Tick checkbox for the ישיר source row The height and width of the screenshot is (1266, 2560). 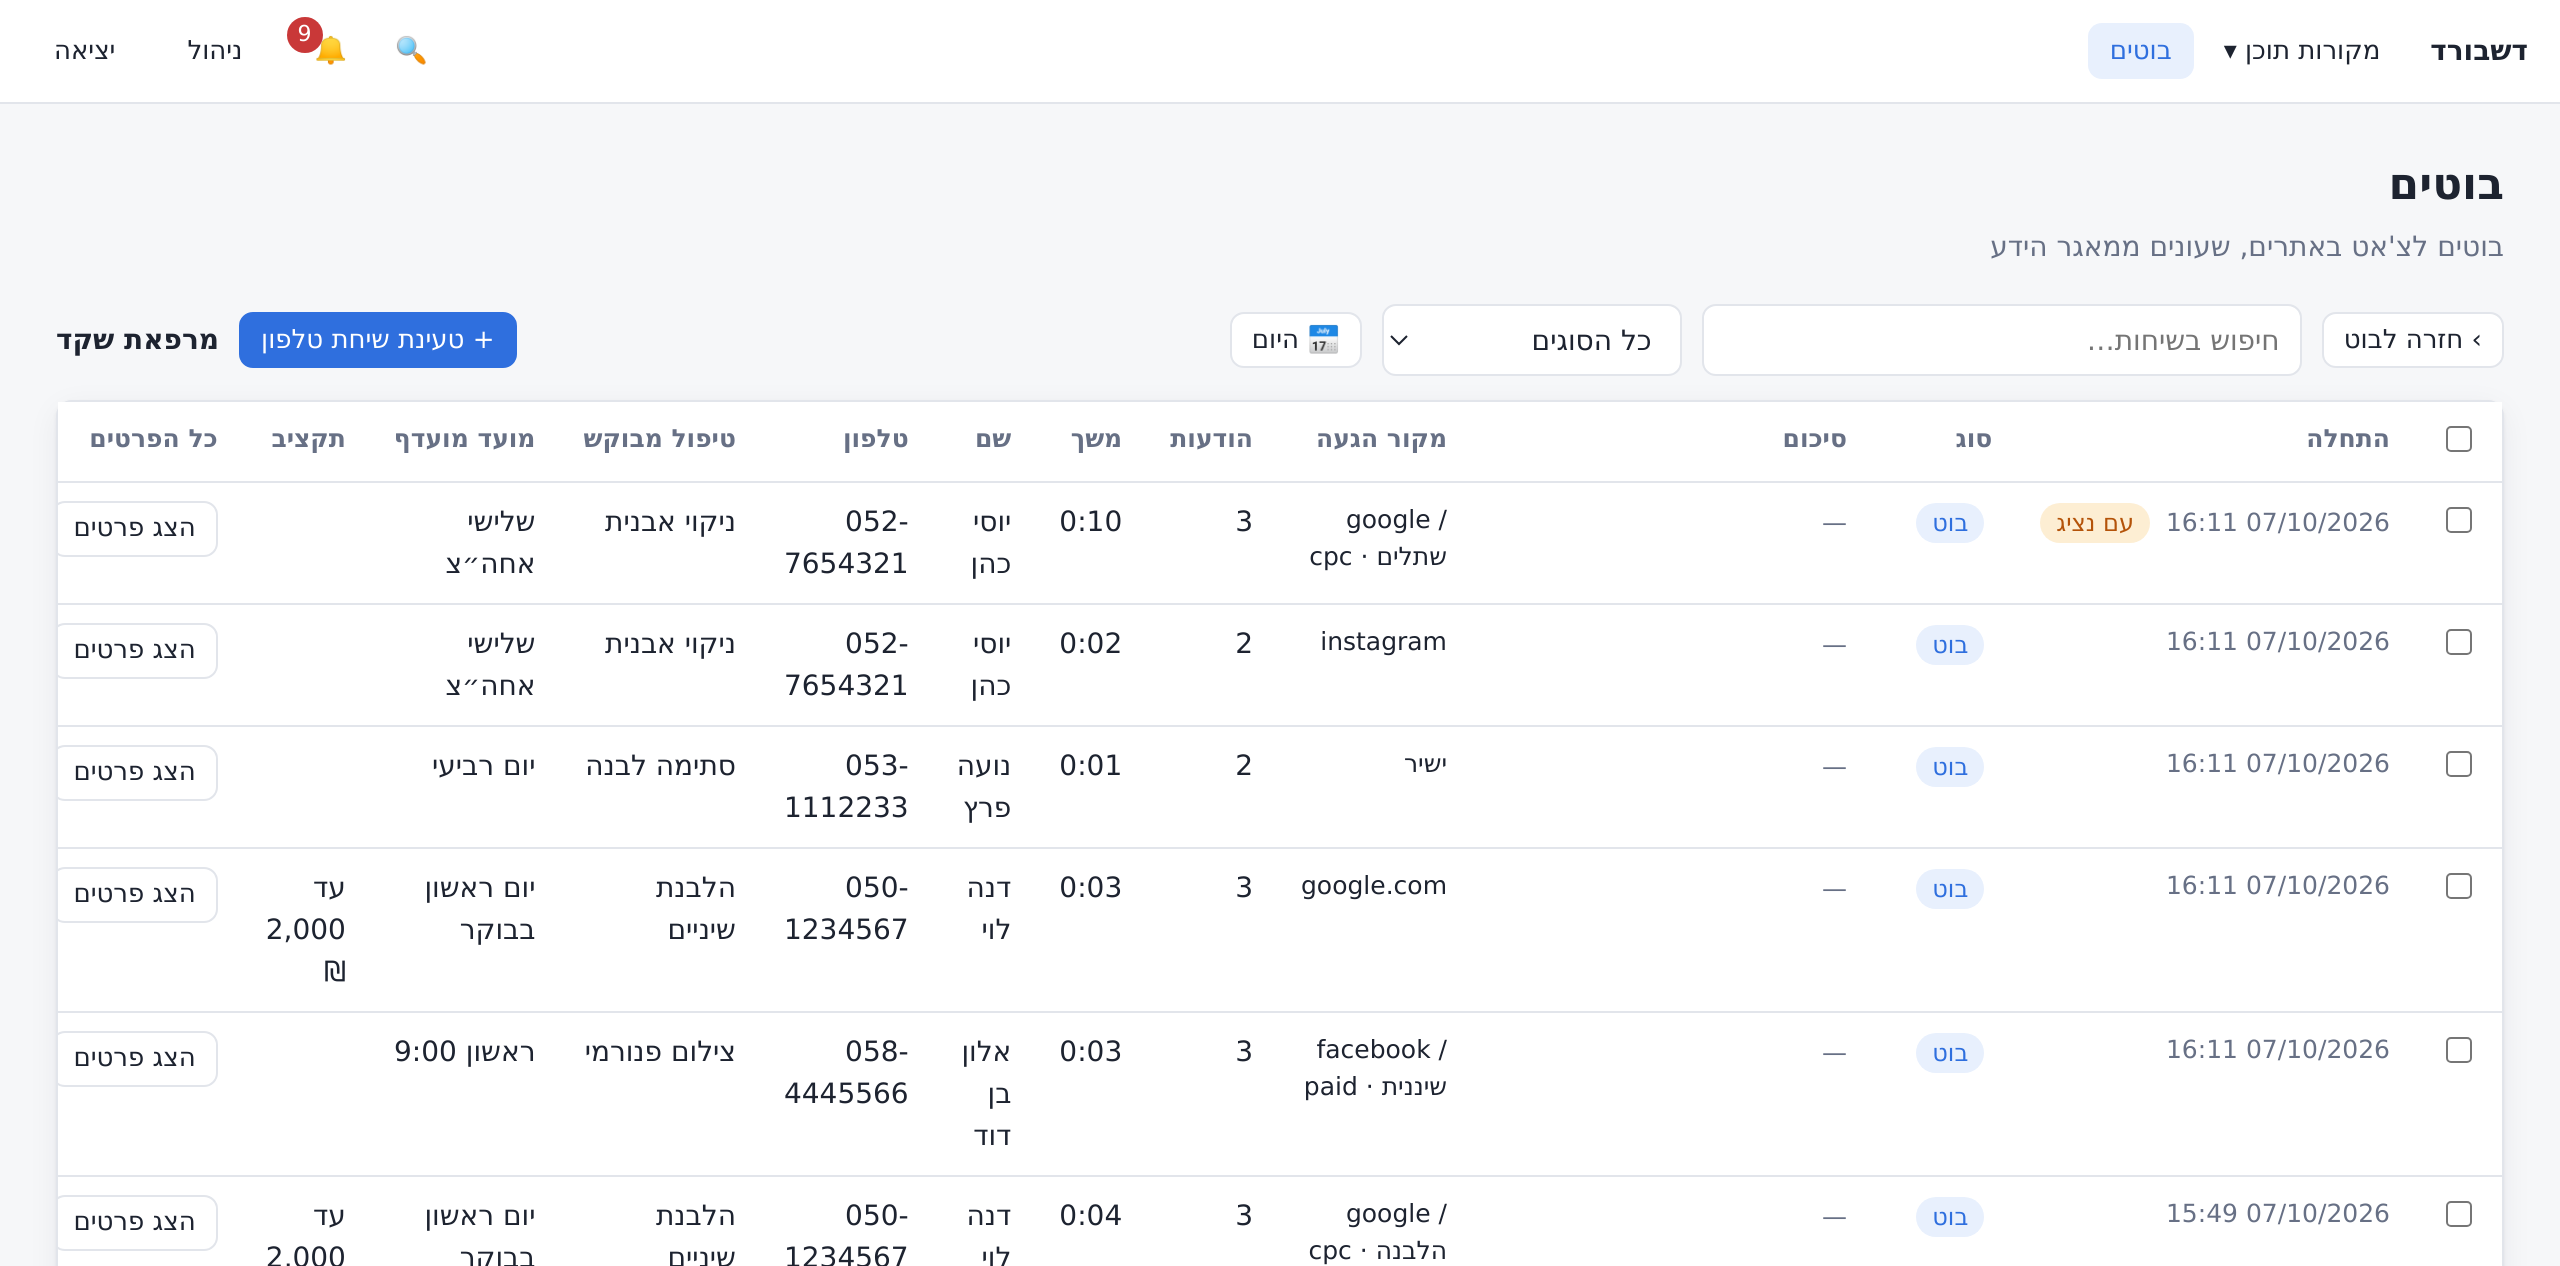(x=2458, y=764)
